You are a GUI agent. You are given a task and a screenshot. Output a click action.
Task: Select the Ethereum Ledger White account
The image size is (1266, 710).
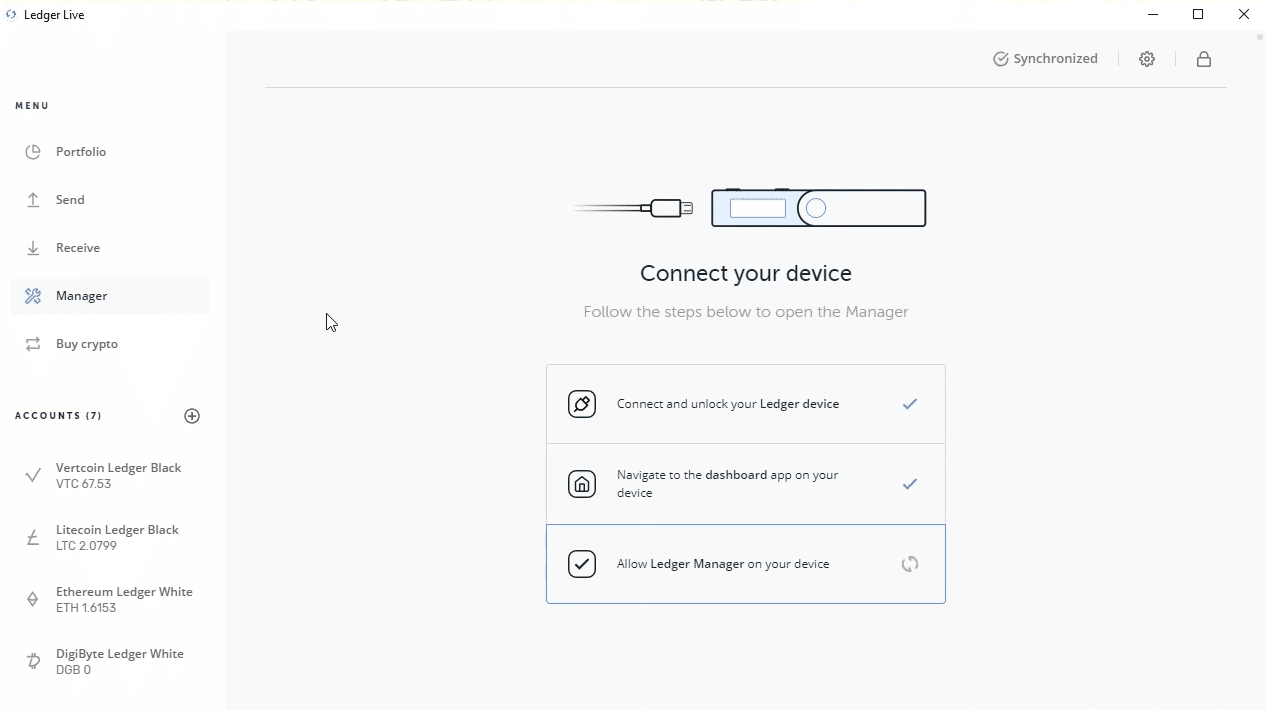pyautogui.click(x=124, y=599)
